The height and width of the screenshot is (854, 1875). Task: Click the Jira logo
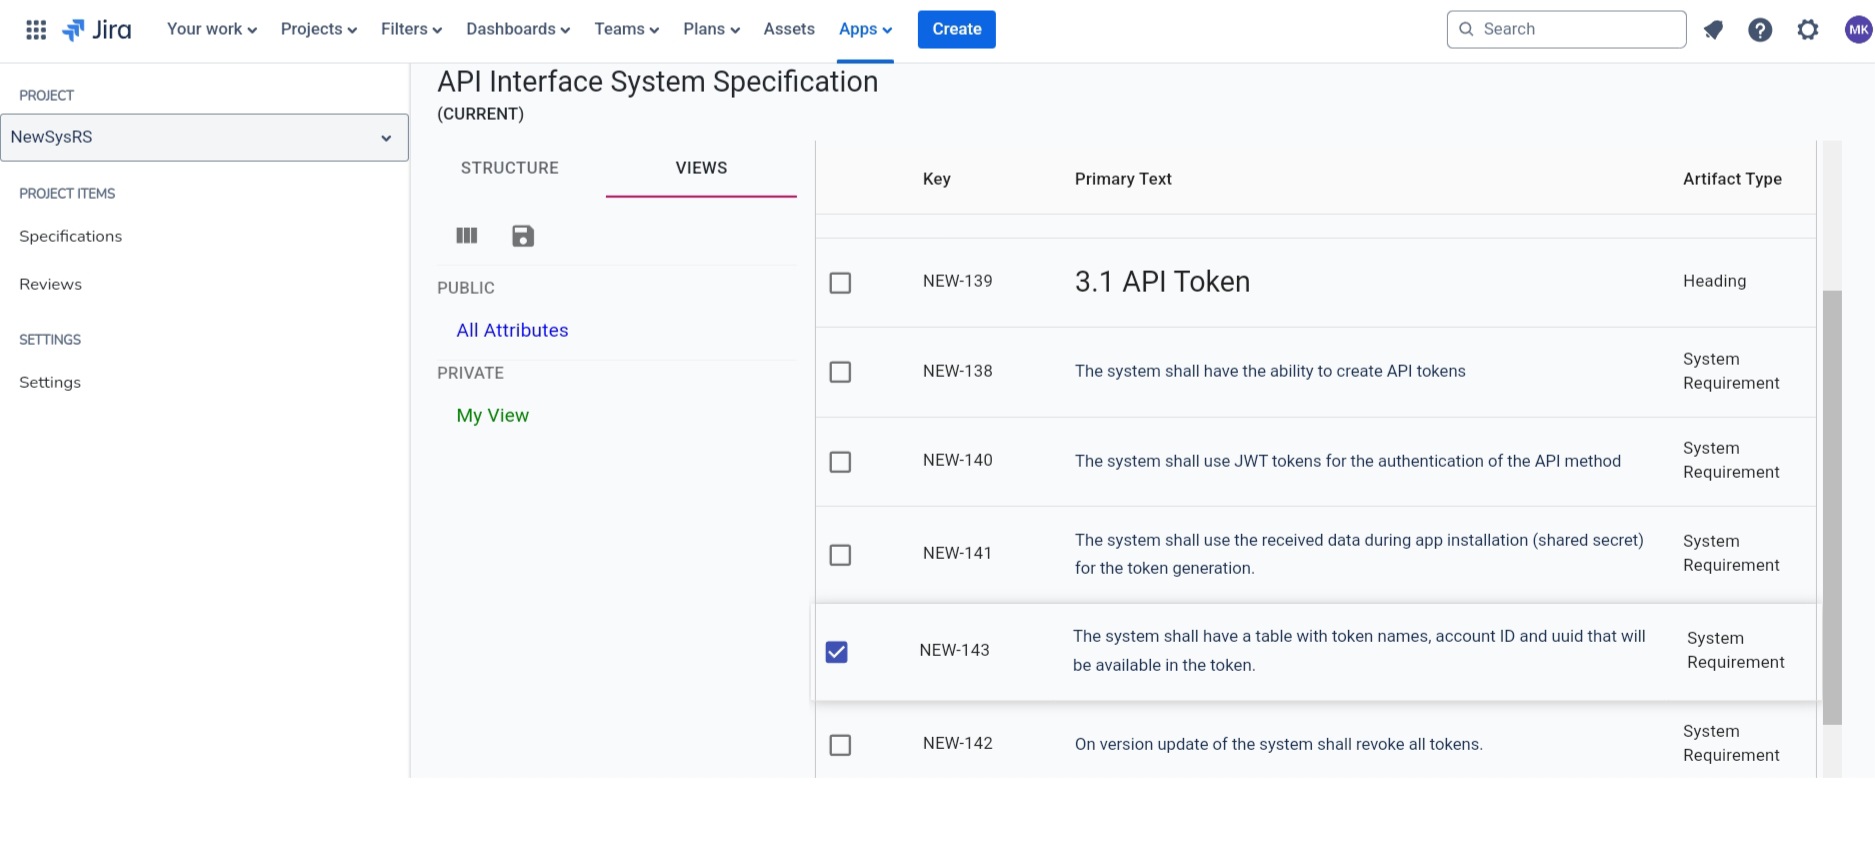tap(97, 30)
